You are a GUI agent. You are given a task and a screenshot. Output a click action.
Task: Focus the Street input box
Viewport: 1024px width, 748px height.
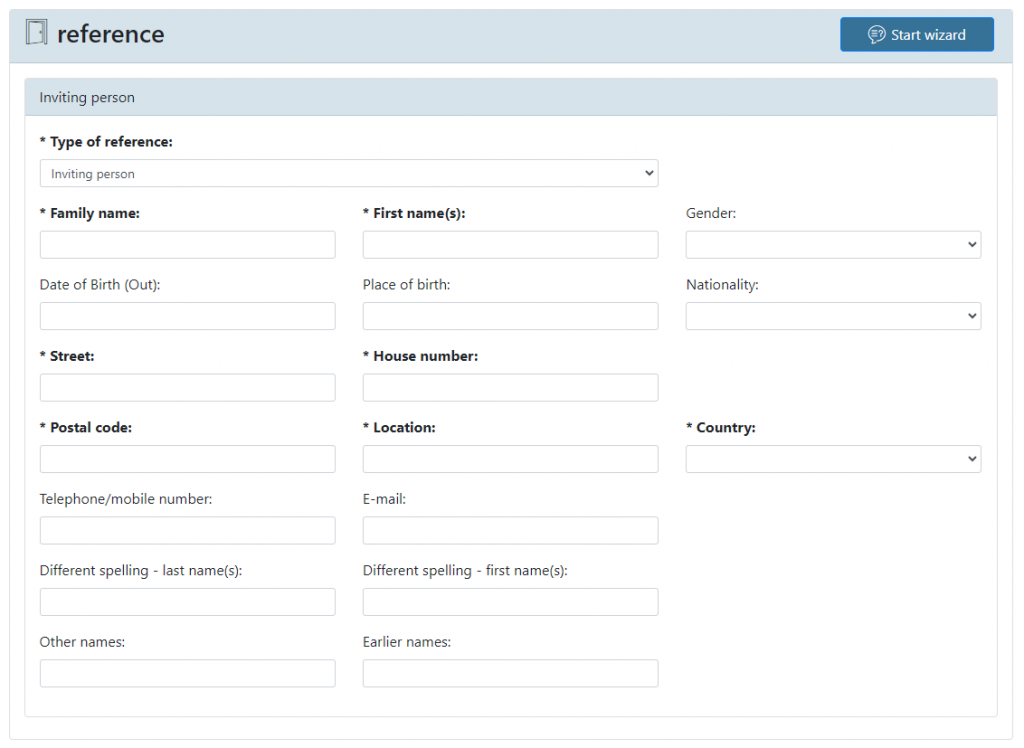coord(187,388)
